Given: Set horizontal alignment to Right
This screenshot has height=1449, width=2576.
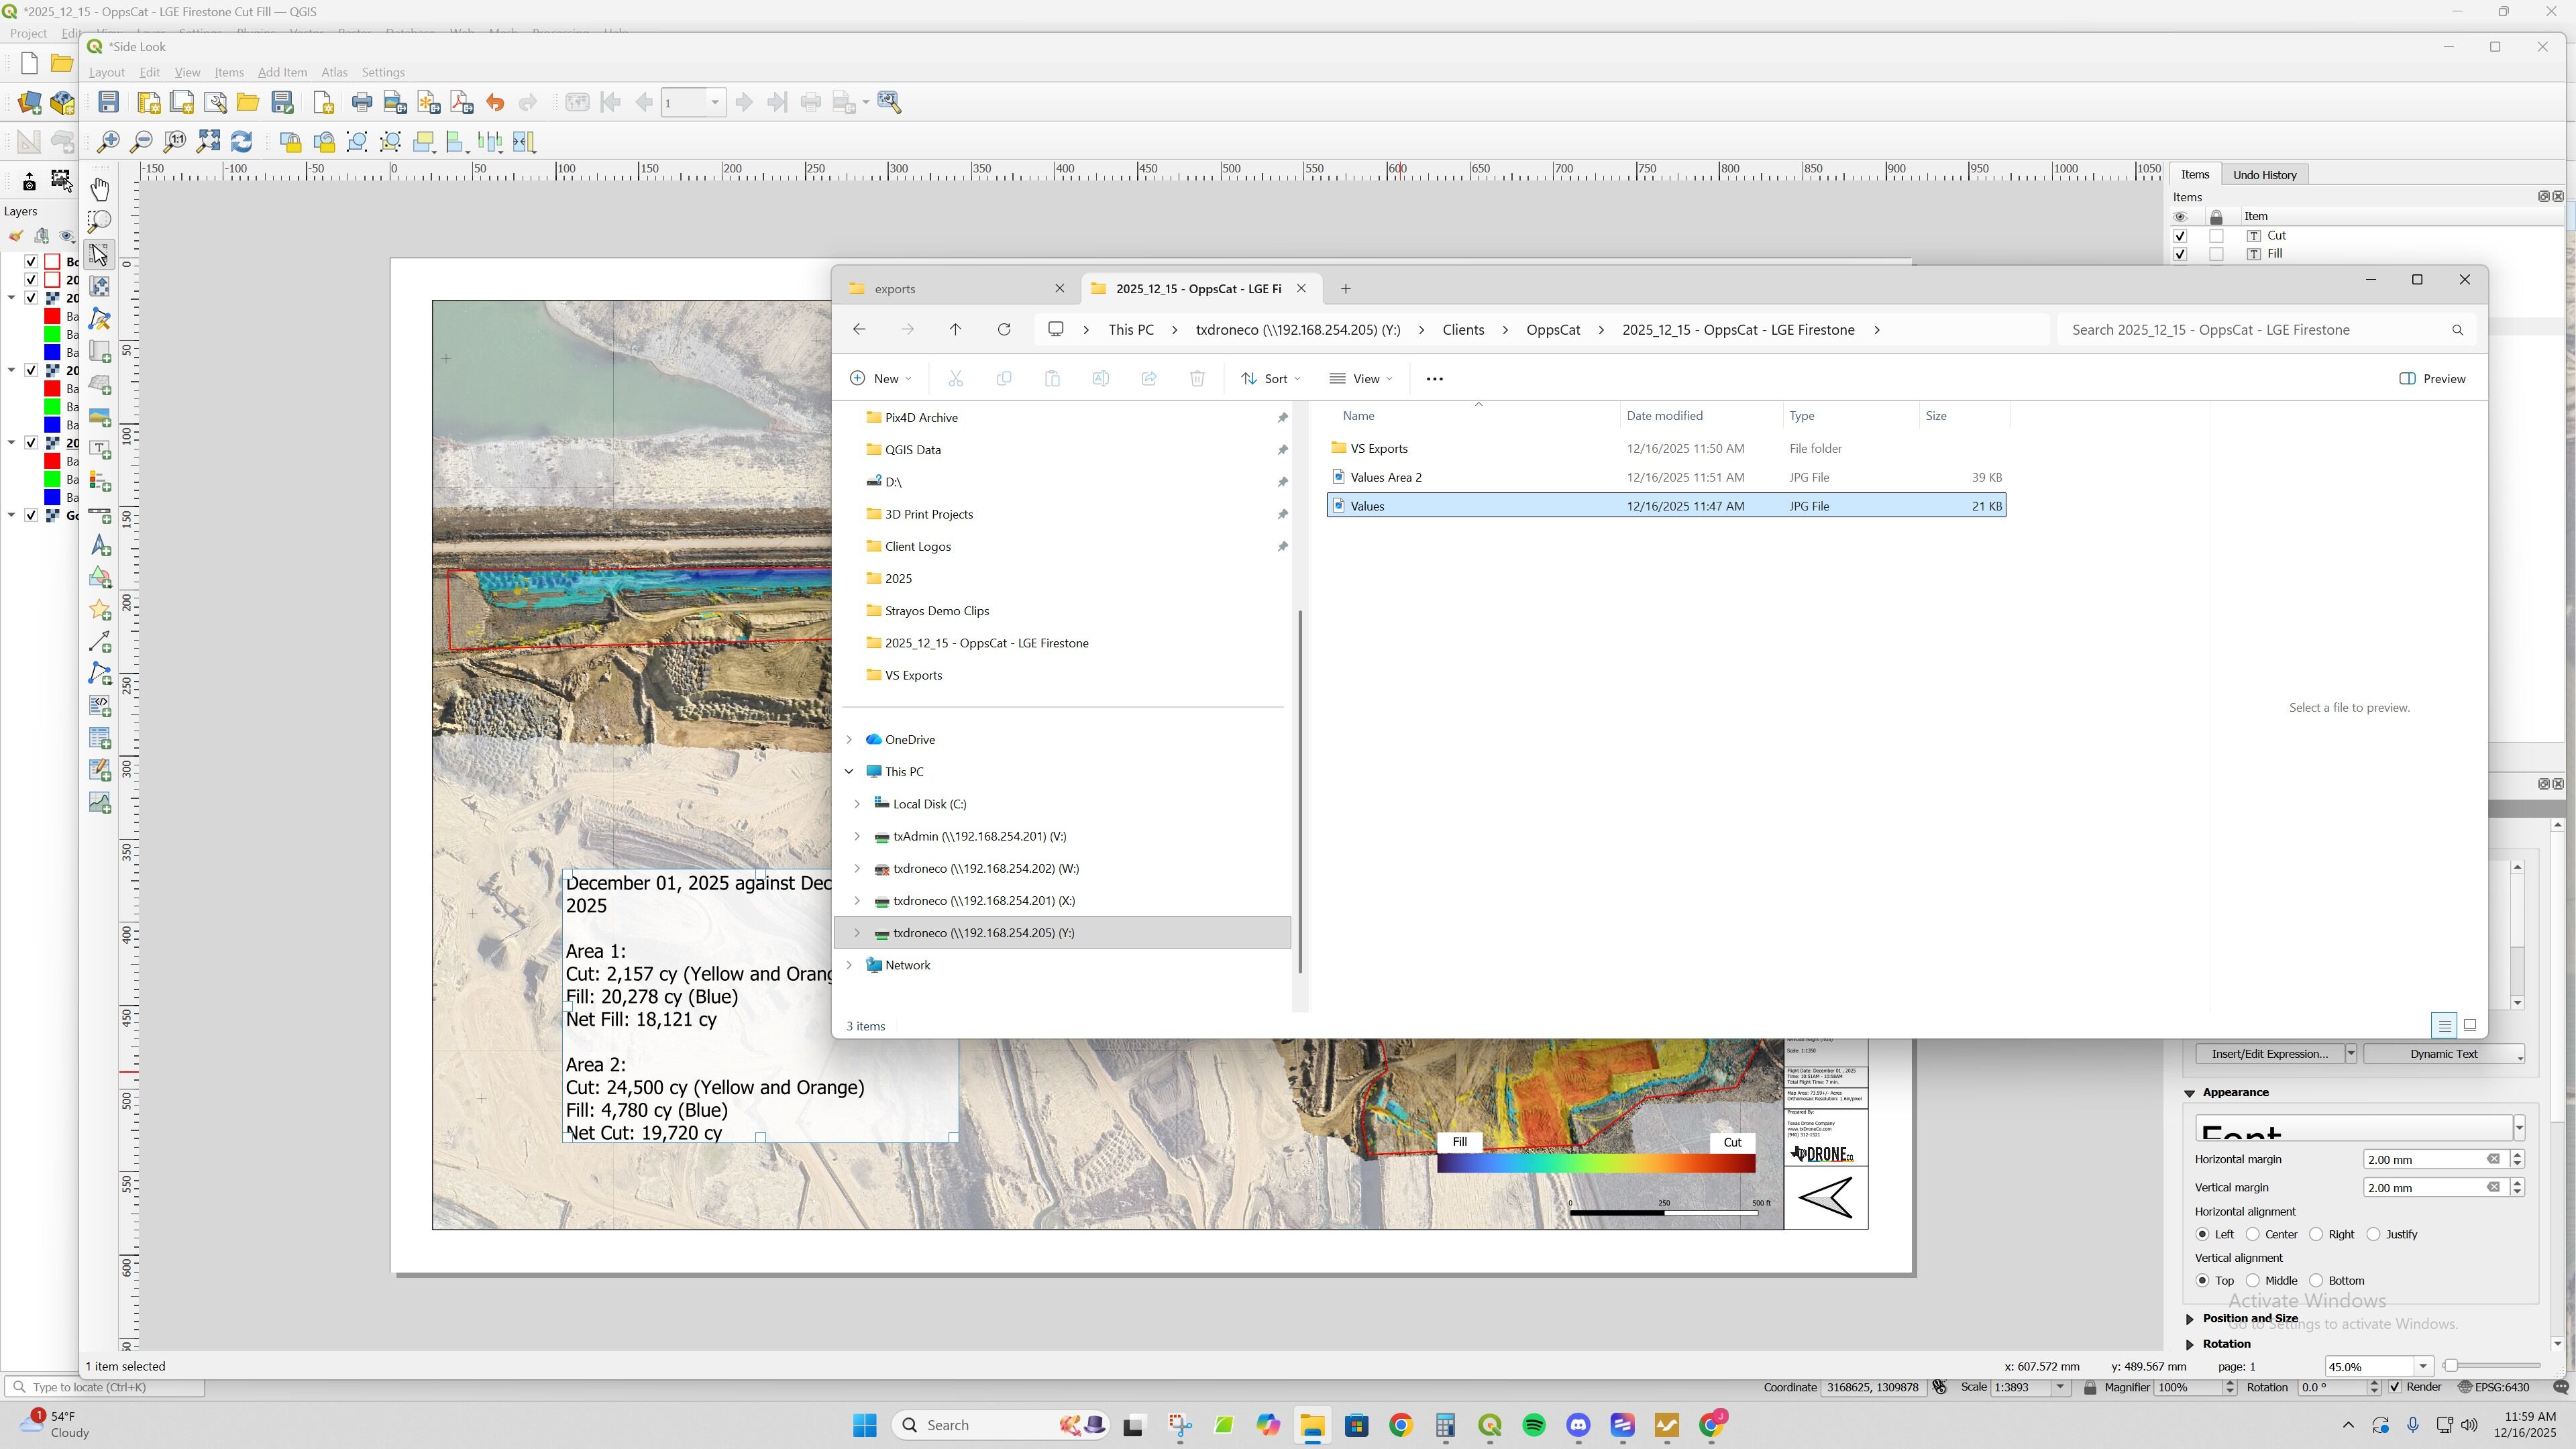Looking at the screenshot, I should (2316, 1235).
